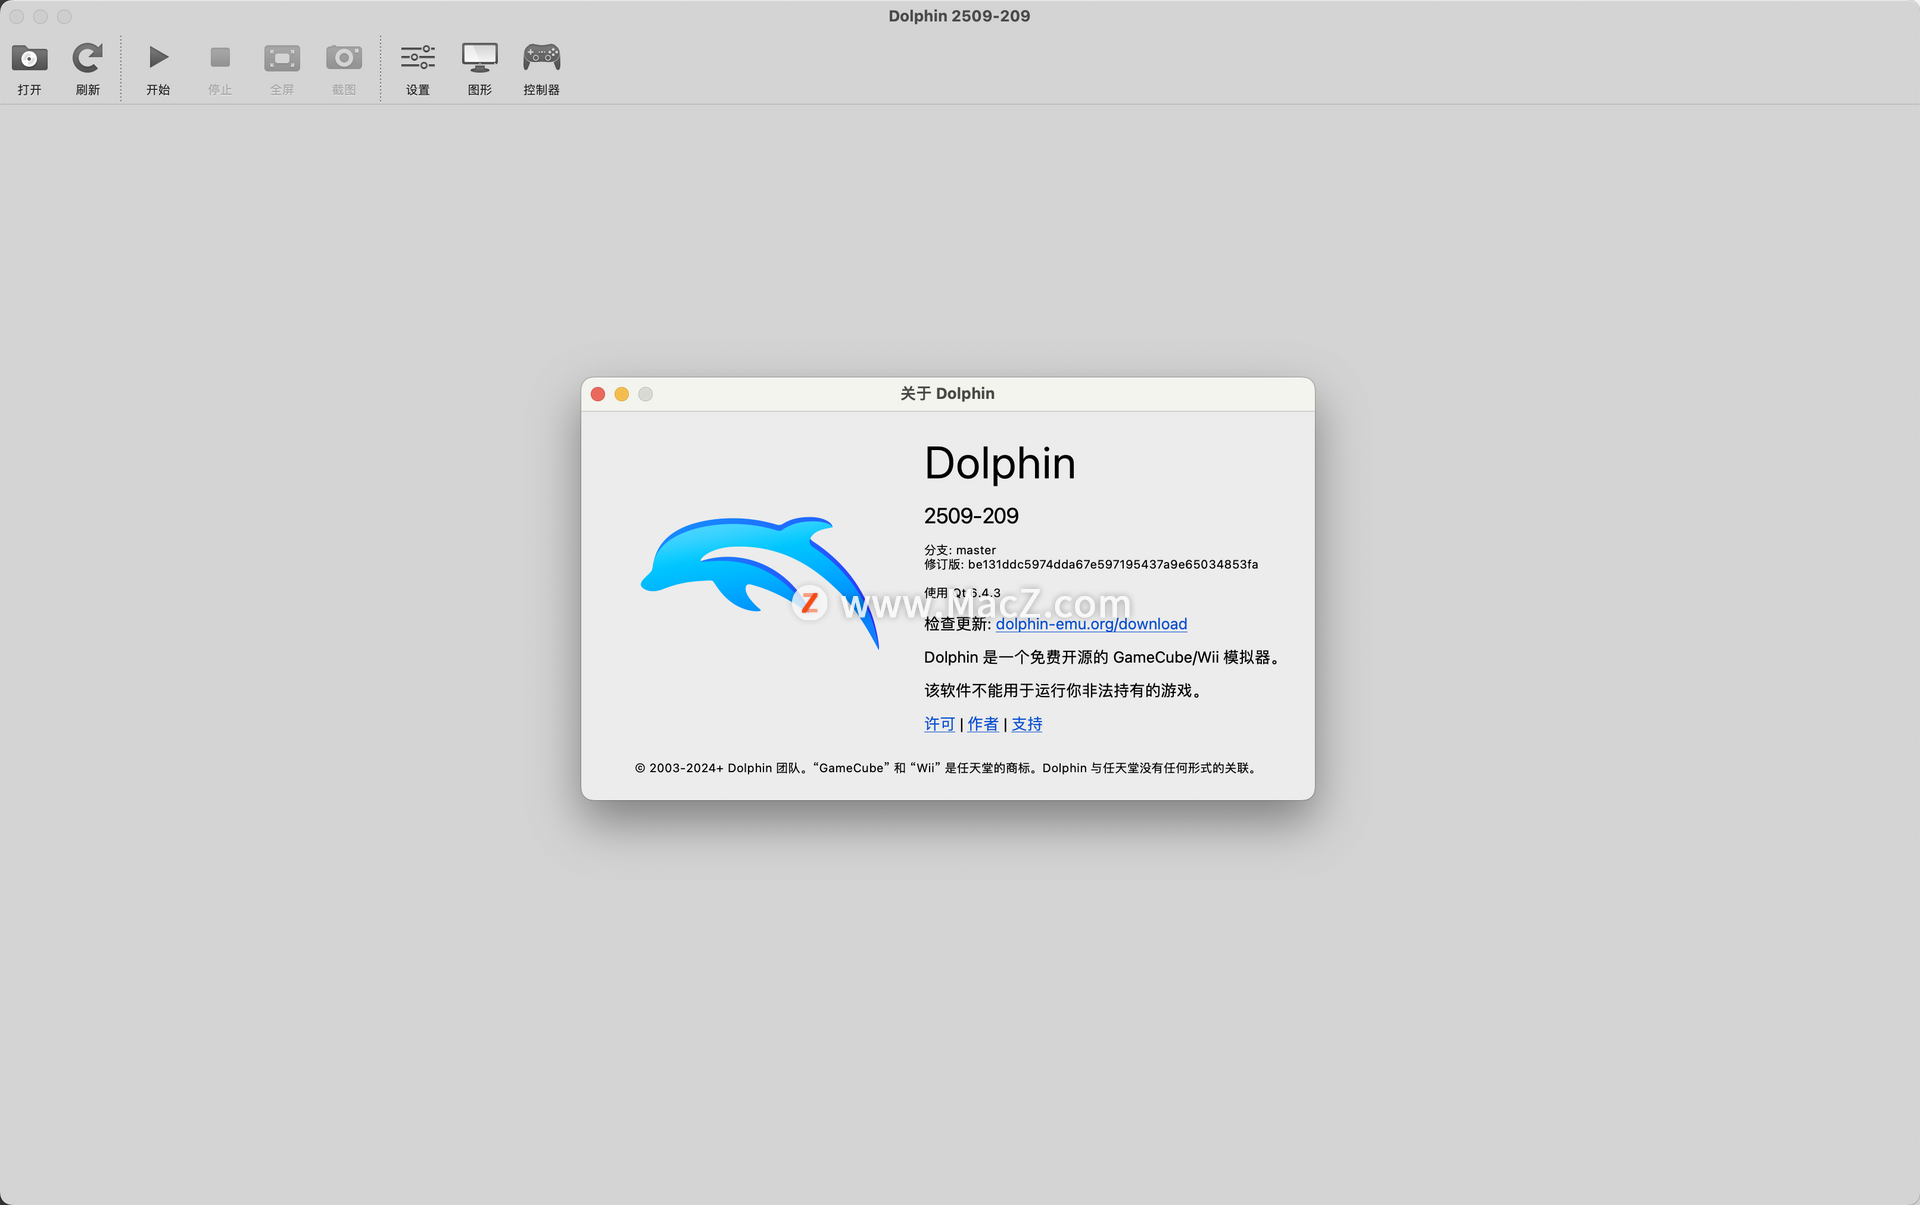Click the Dolphin logo image
The image size is (1920, 1205).
pos(760,580)
